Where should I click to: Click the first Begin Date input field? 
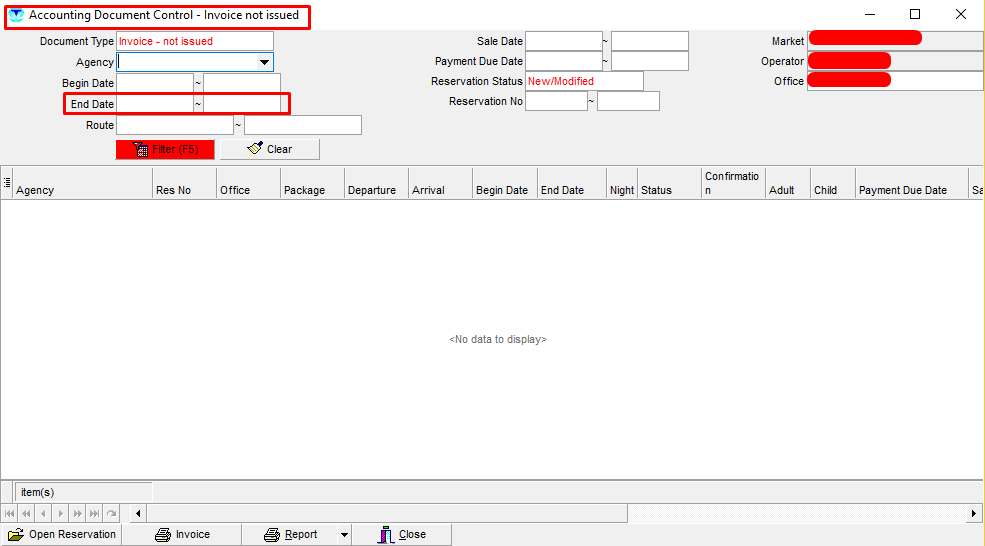tap(154, 83)
